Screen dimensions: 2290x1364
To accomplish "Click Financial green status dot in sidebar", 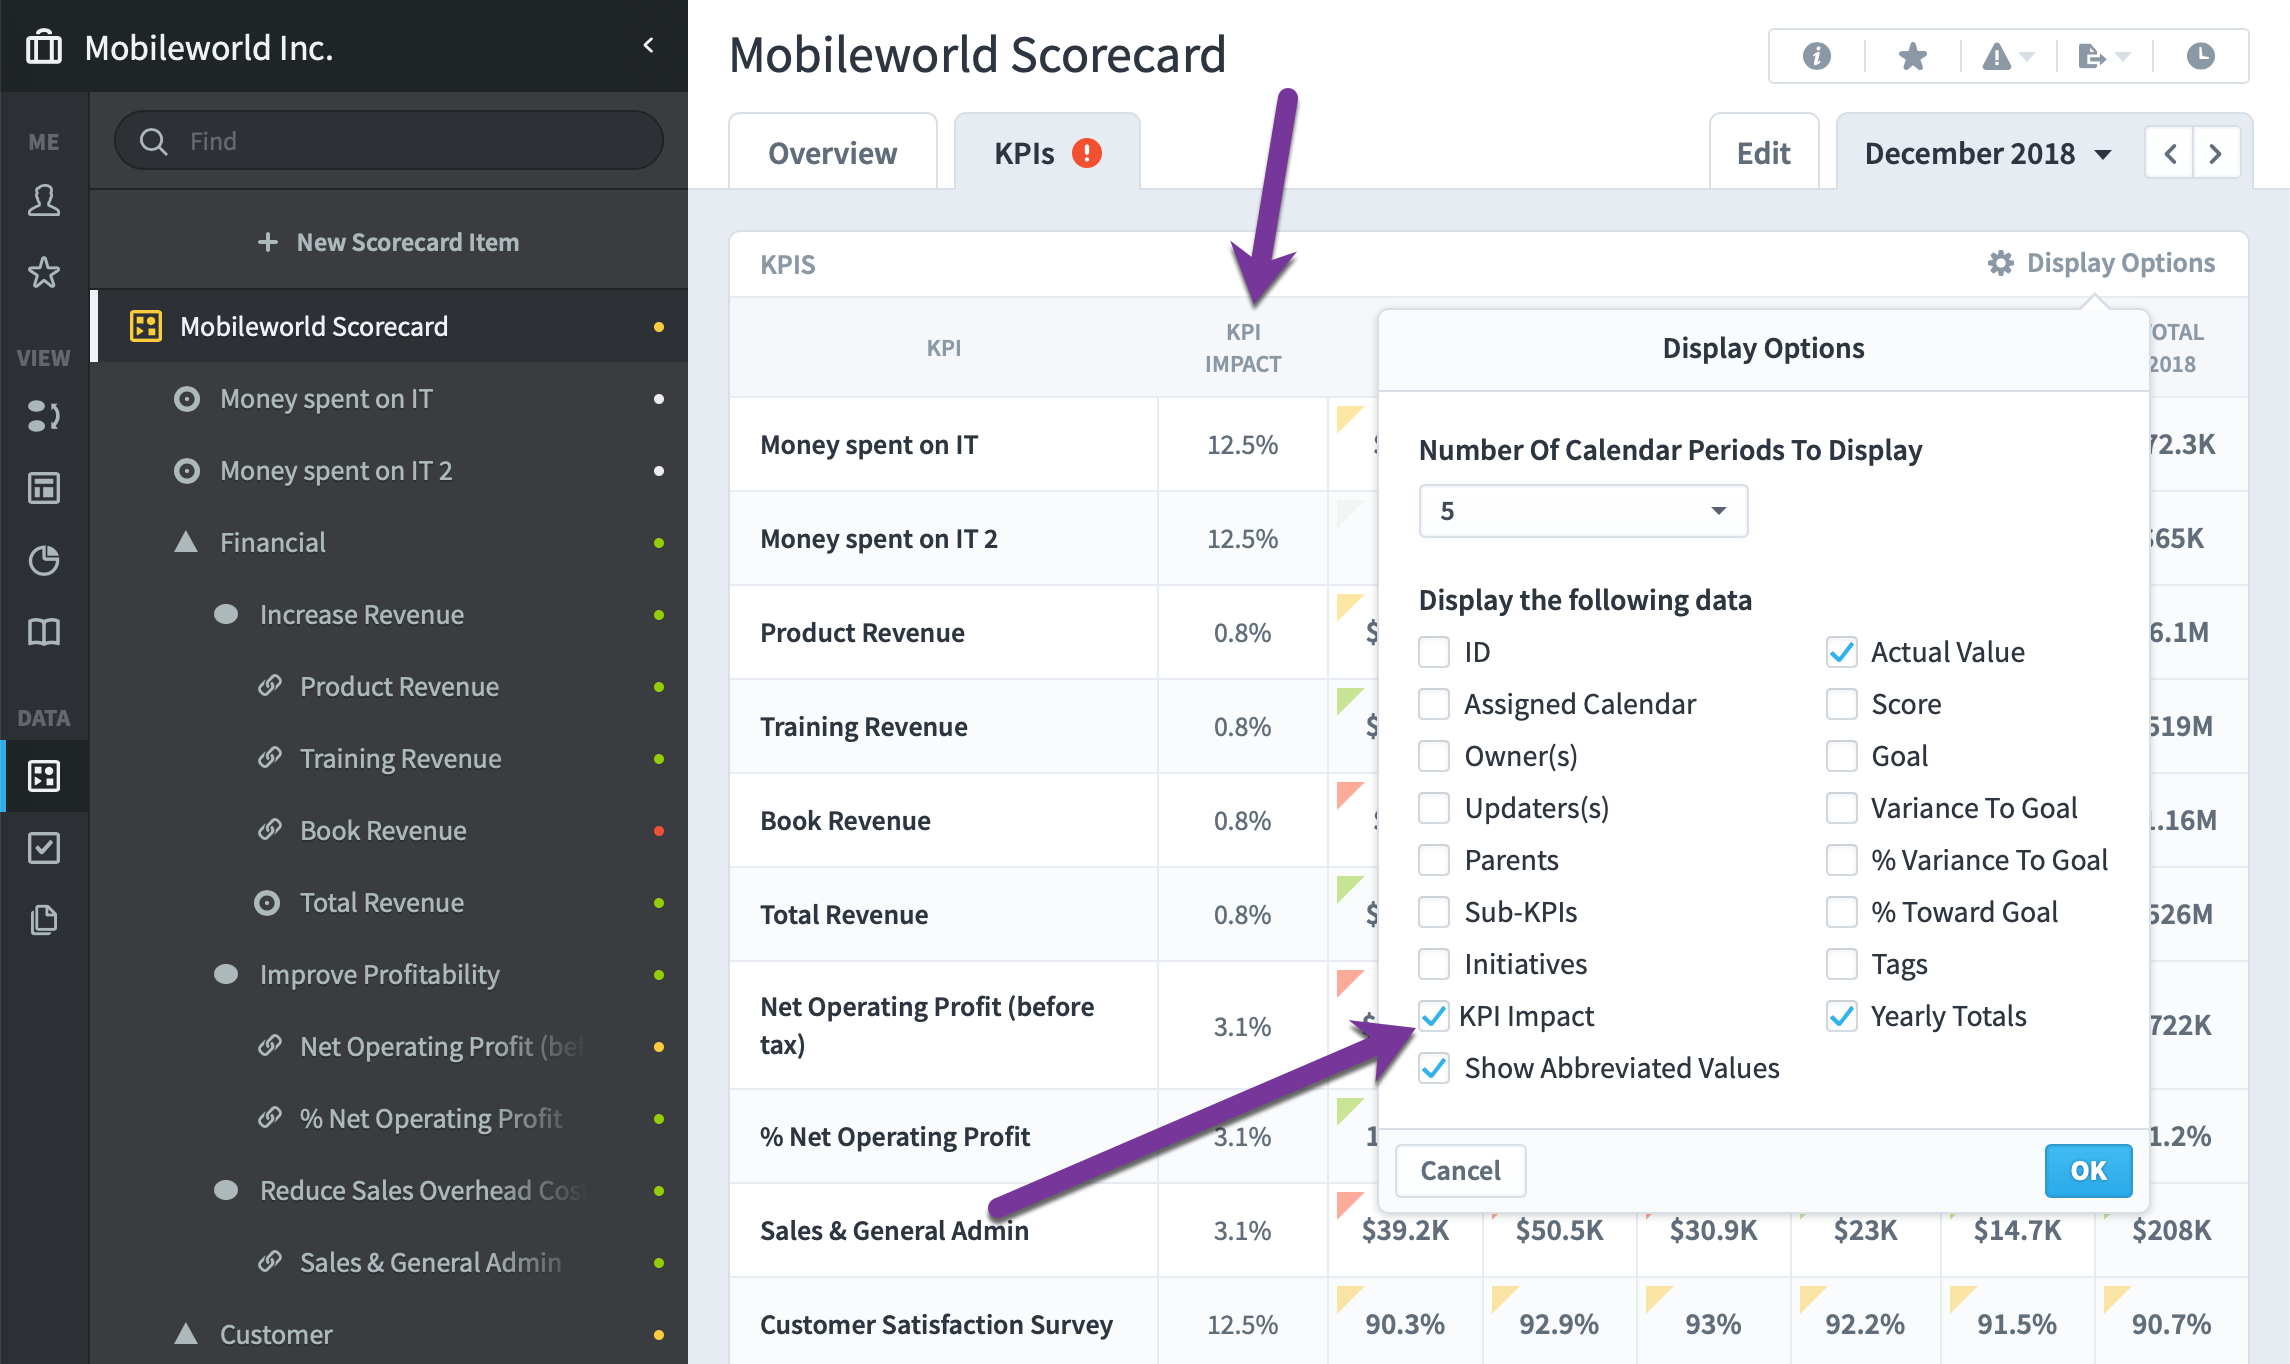I will (659, 543).
